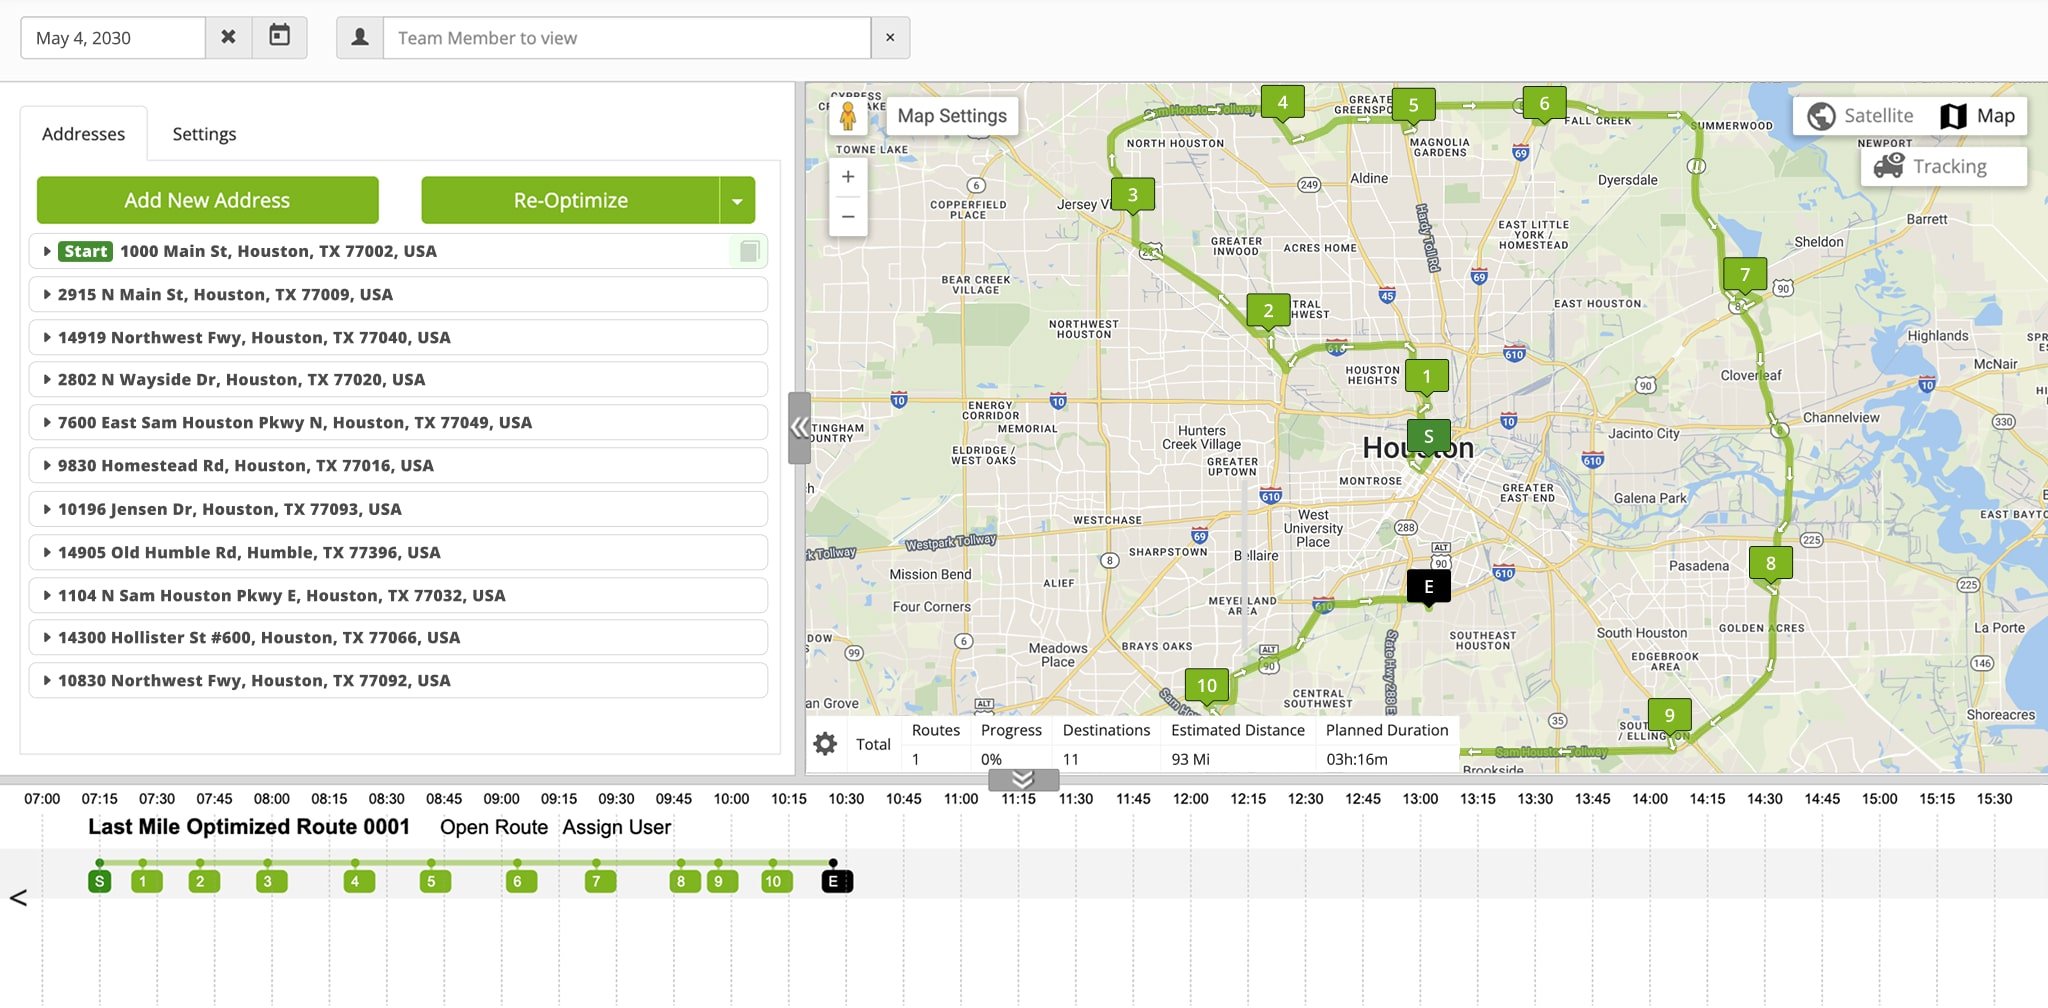The height and width of the screenshot is (1008, 2048).
Task: Click map marker 9
Action: tap(1669, 716)
